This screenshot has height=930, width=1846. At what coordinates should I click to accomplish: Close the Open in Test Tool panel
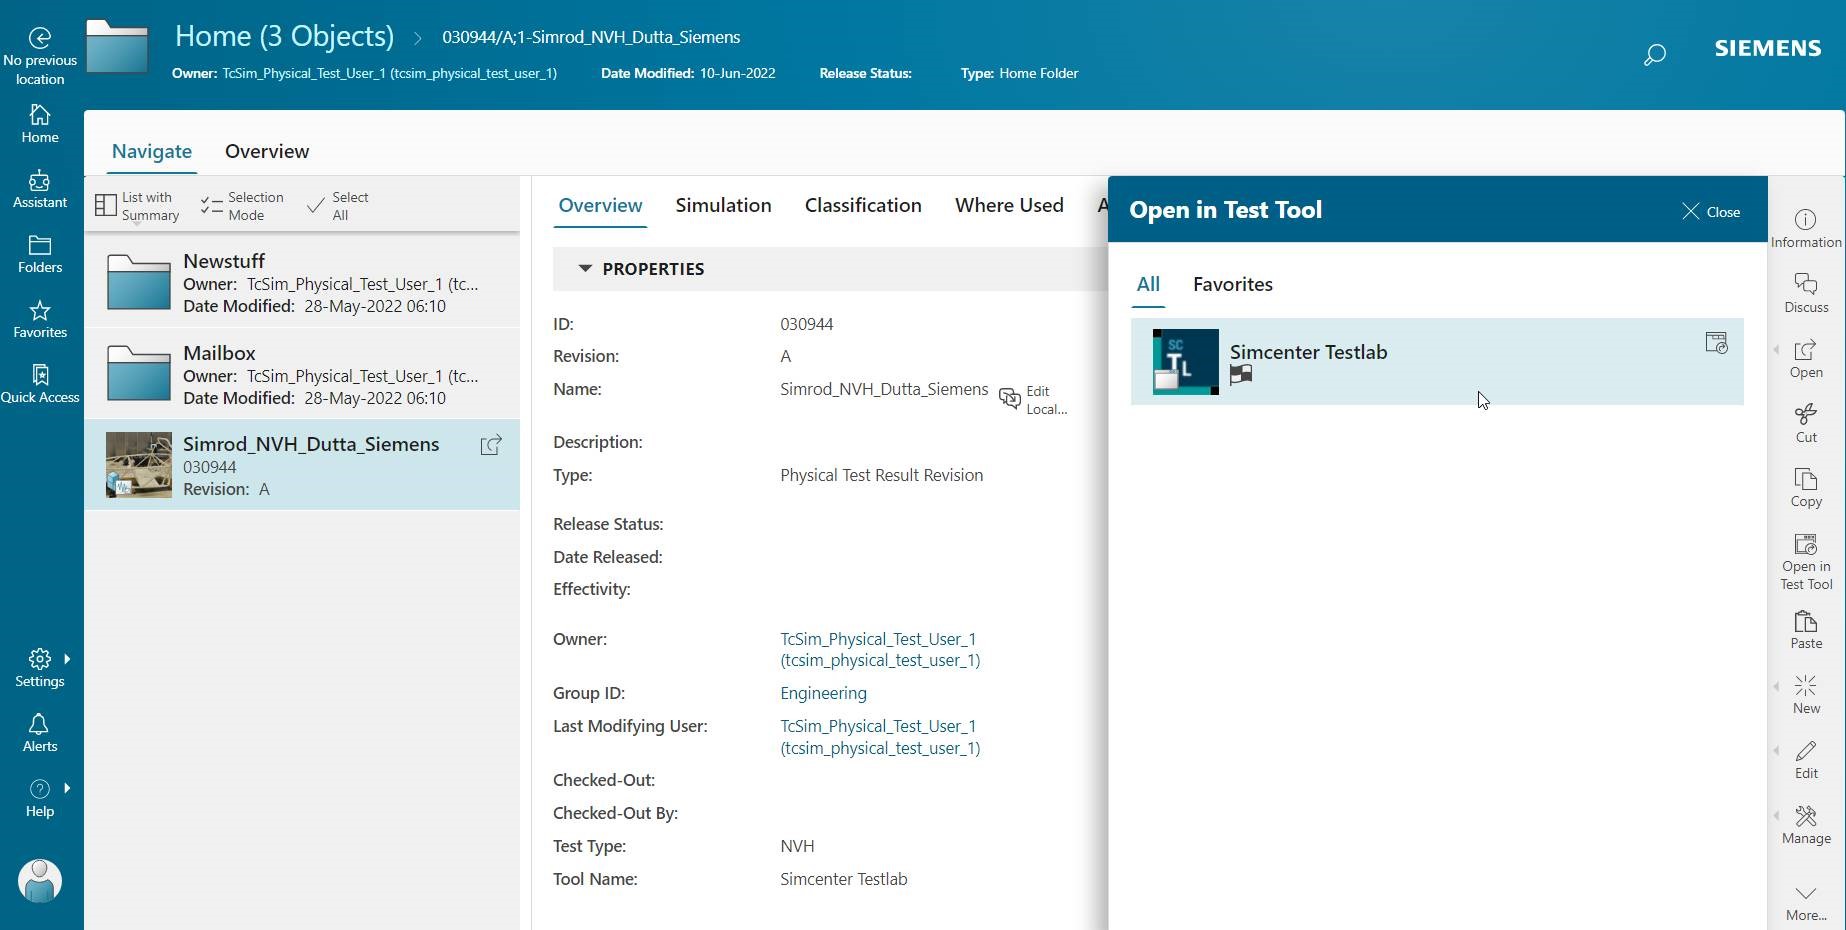pos(1710,211)
